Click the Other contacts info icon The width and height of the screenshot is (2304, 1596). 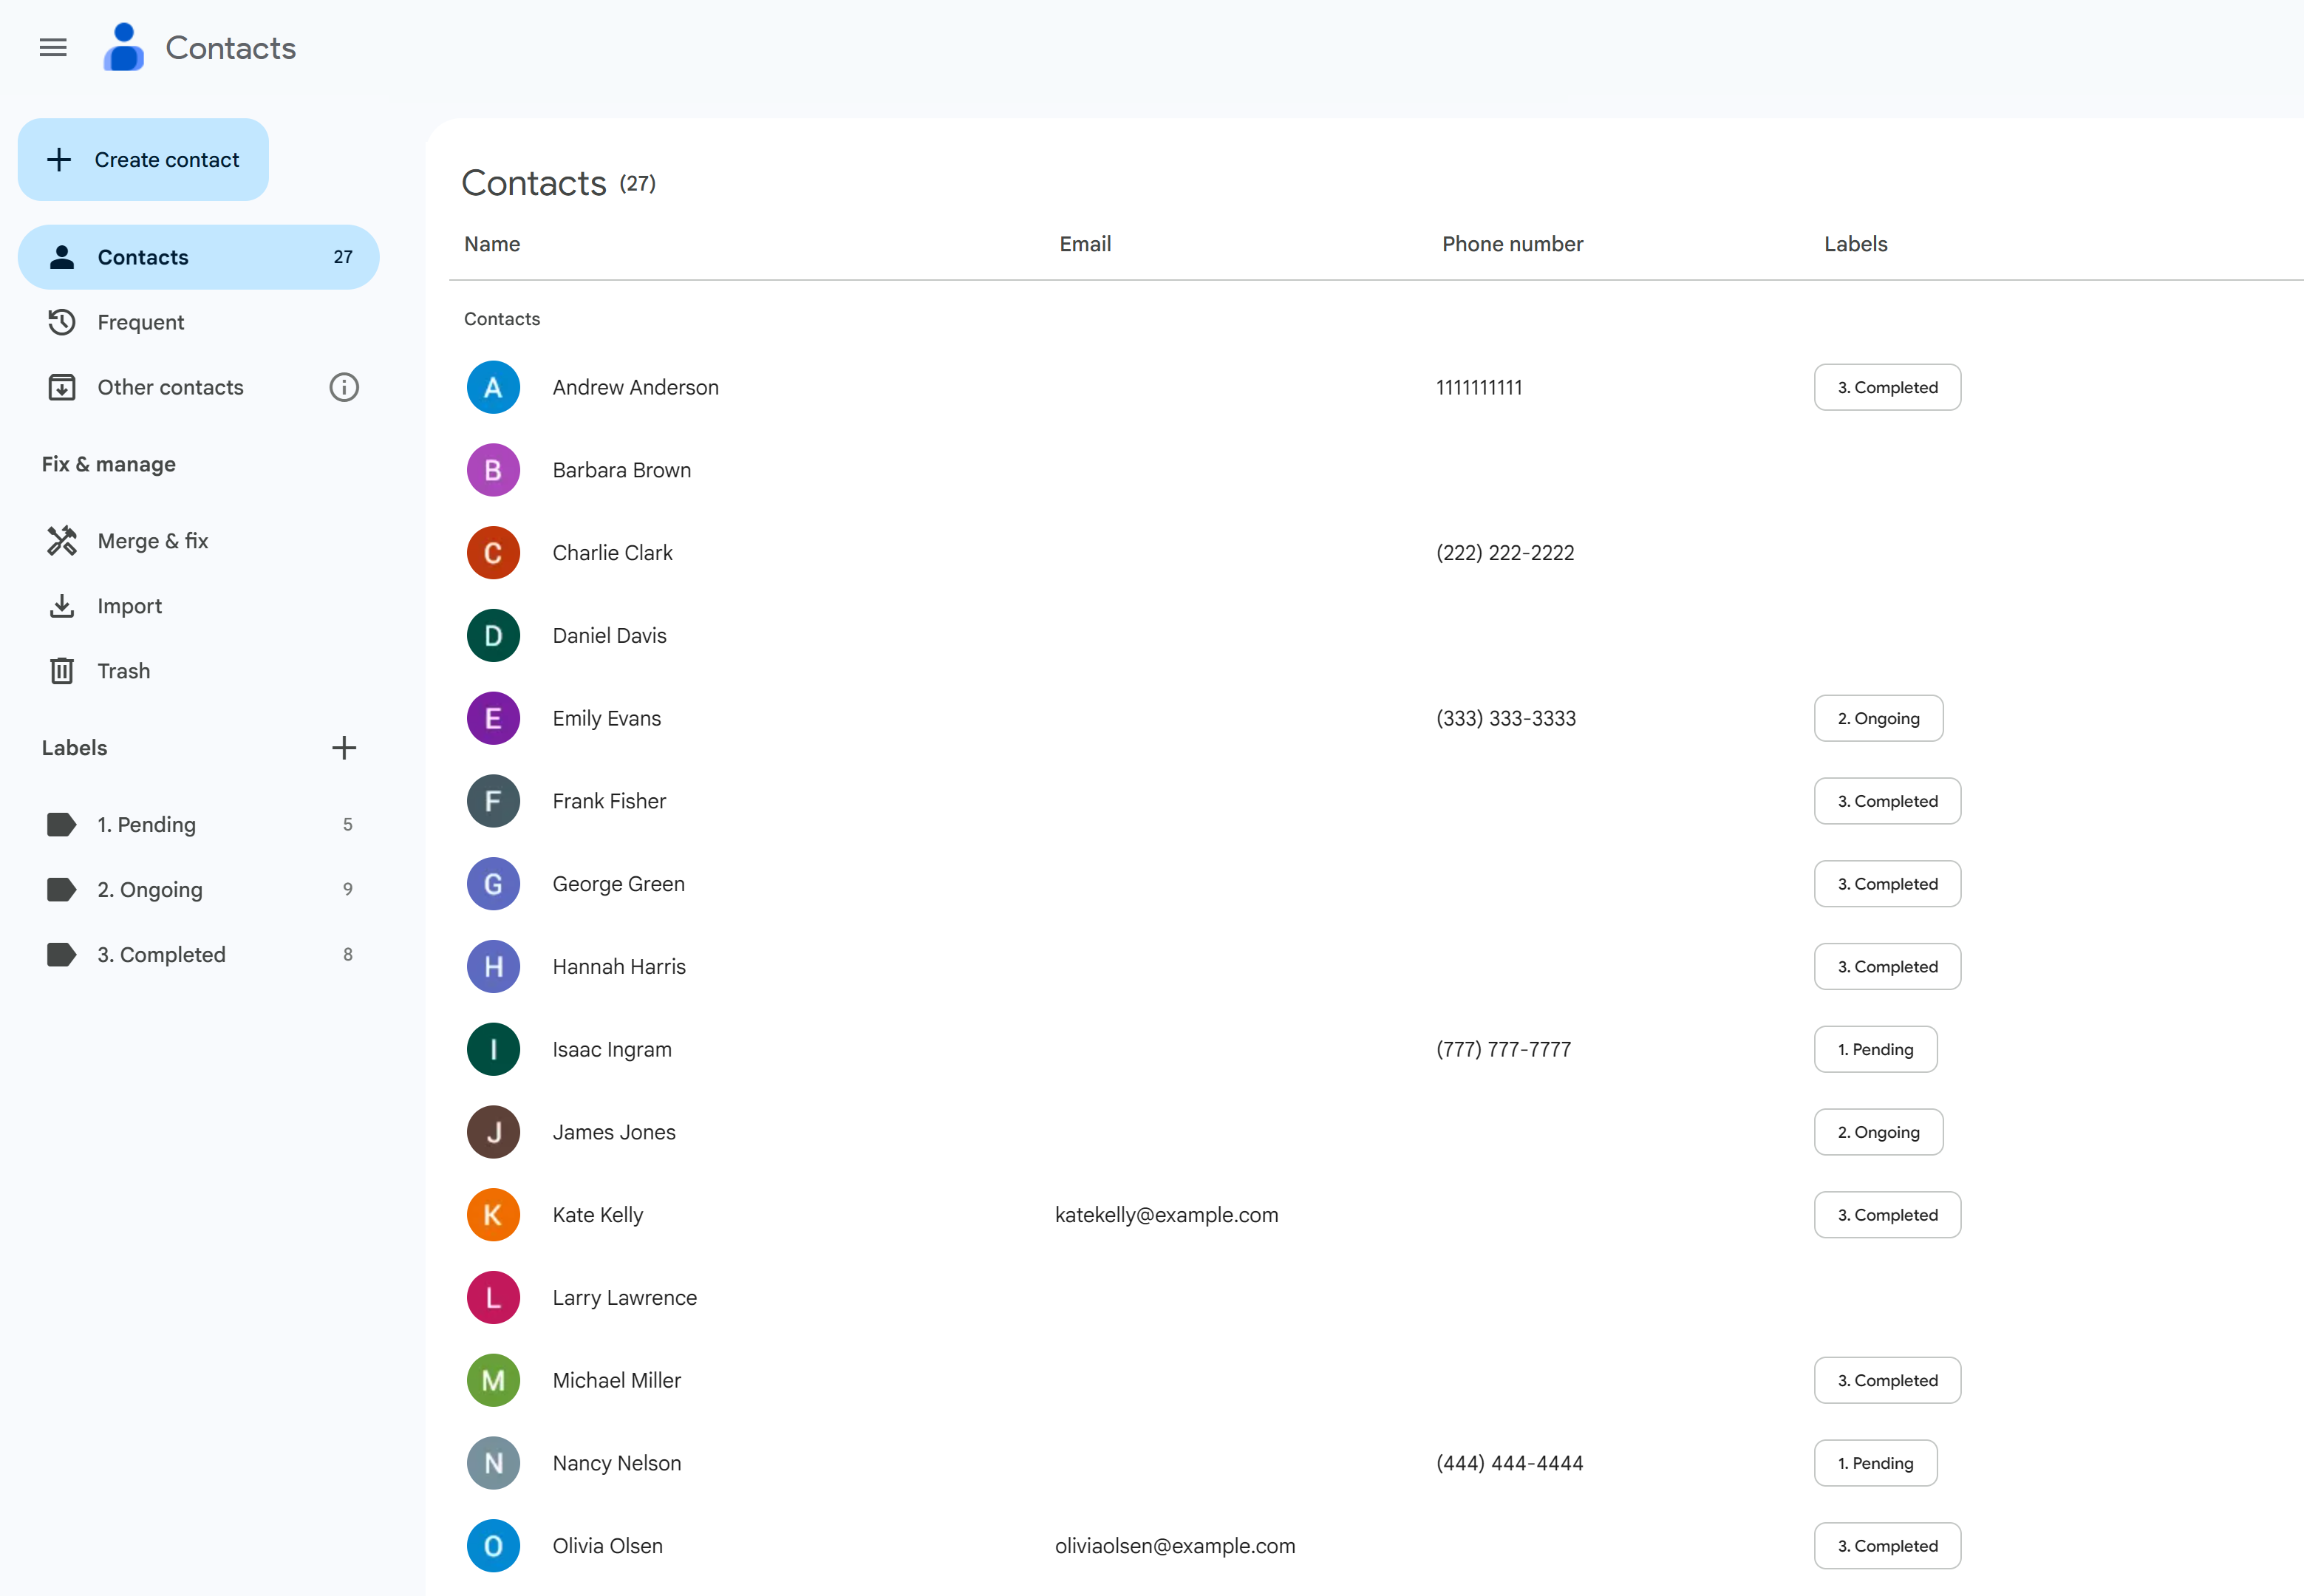tap(344, 387)
